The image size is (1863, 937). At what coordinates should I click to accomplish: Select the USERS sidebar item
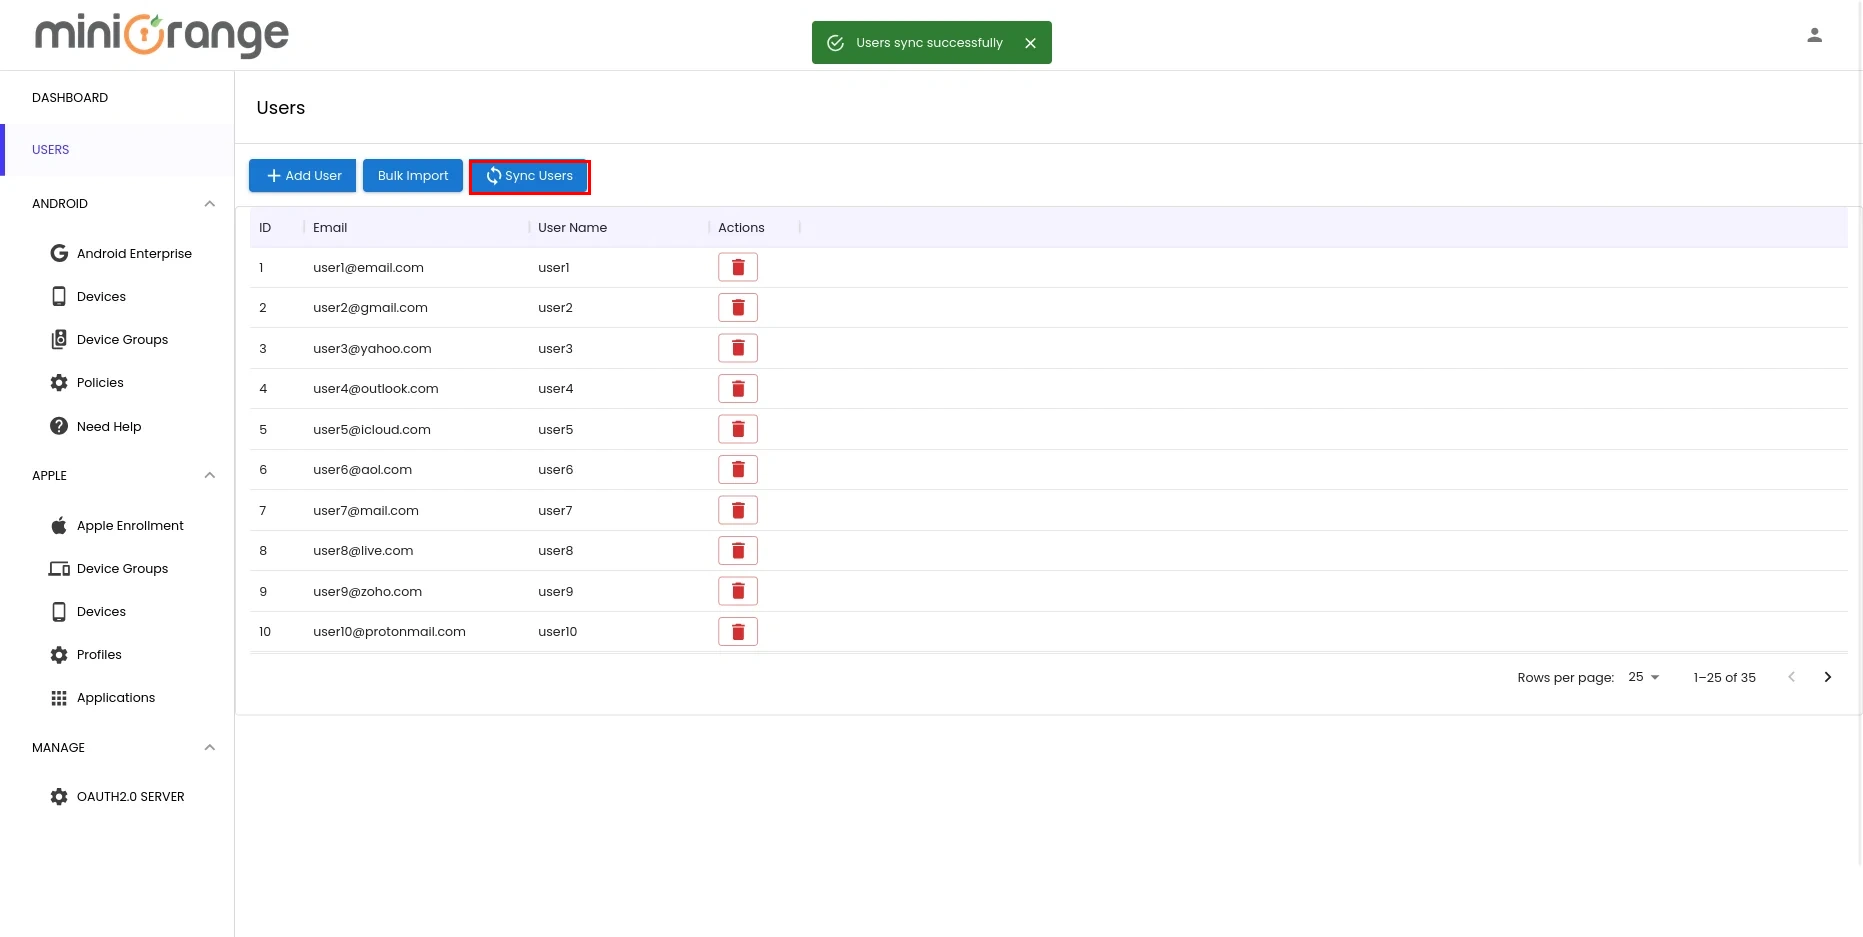[x=50, y=149]
